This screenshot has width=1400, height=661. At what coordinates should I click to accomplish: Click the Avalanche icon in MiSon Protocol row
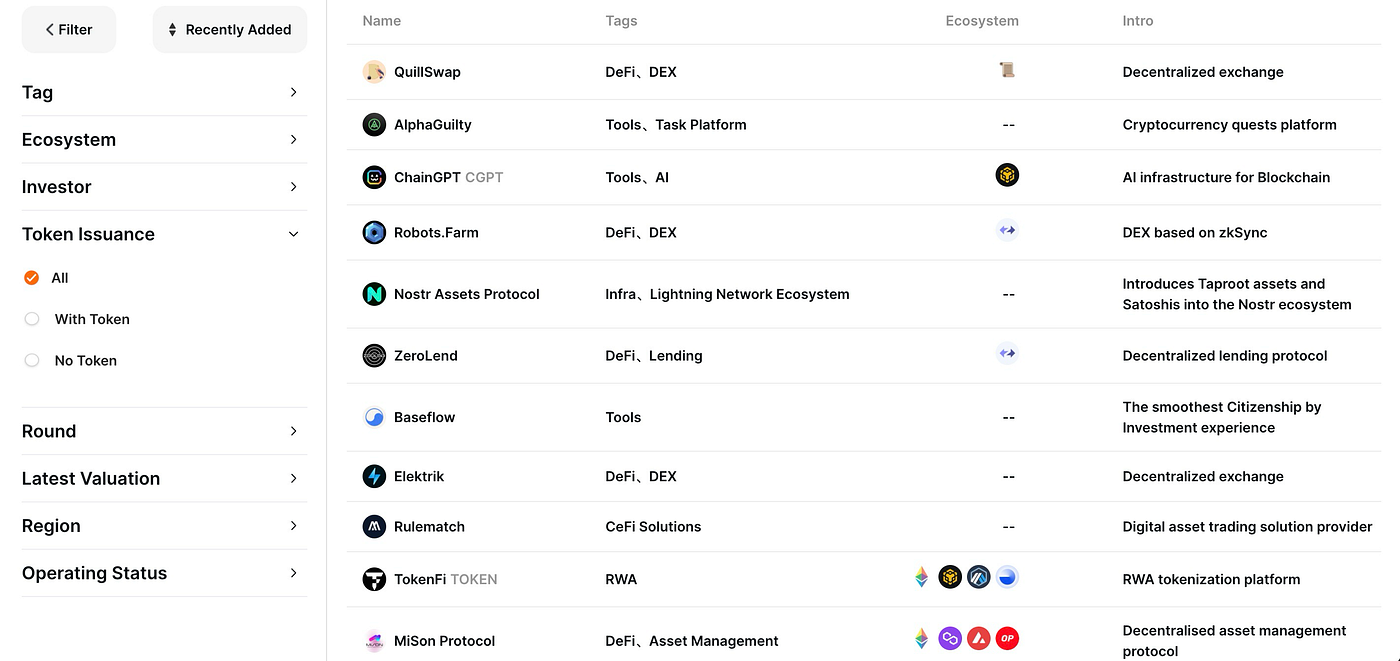tap(979, 638)
